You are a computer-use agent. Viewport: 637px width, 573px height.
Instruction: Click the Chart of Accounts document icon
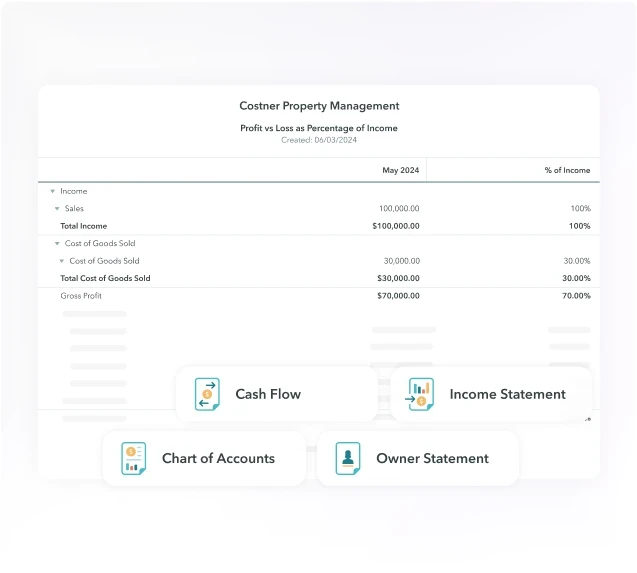pos(134,458)
